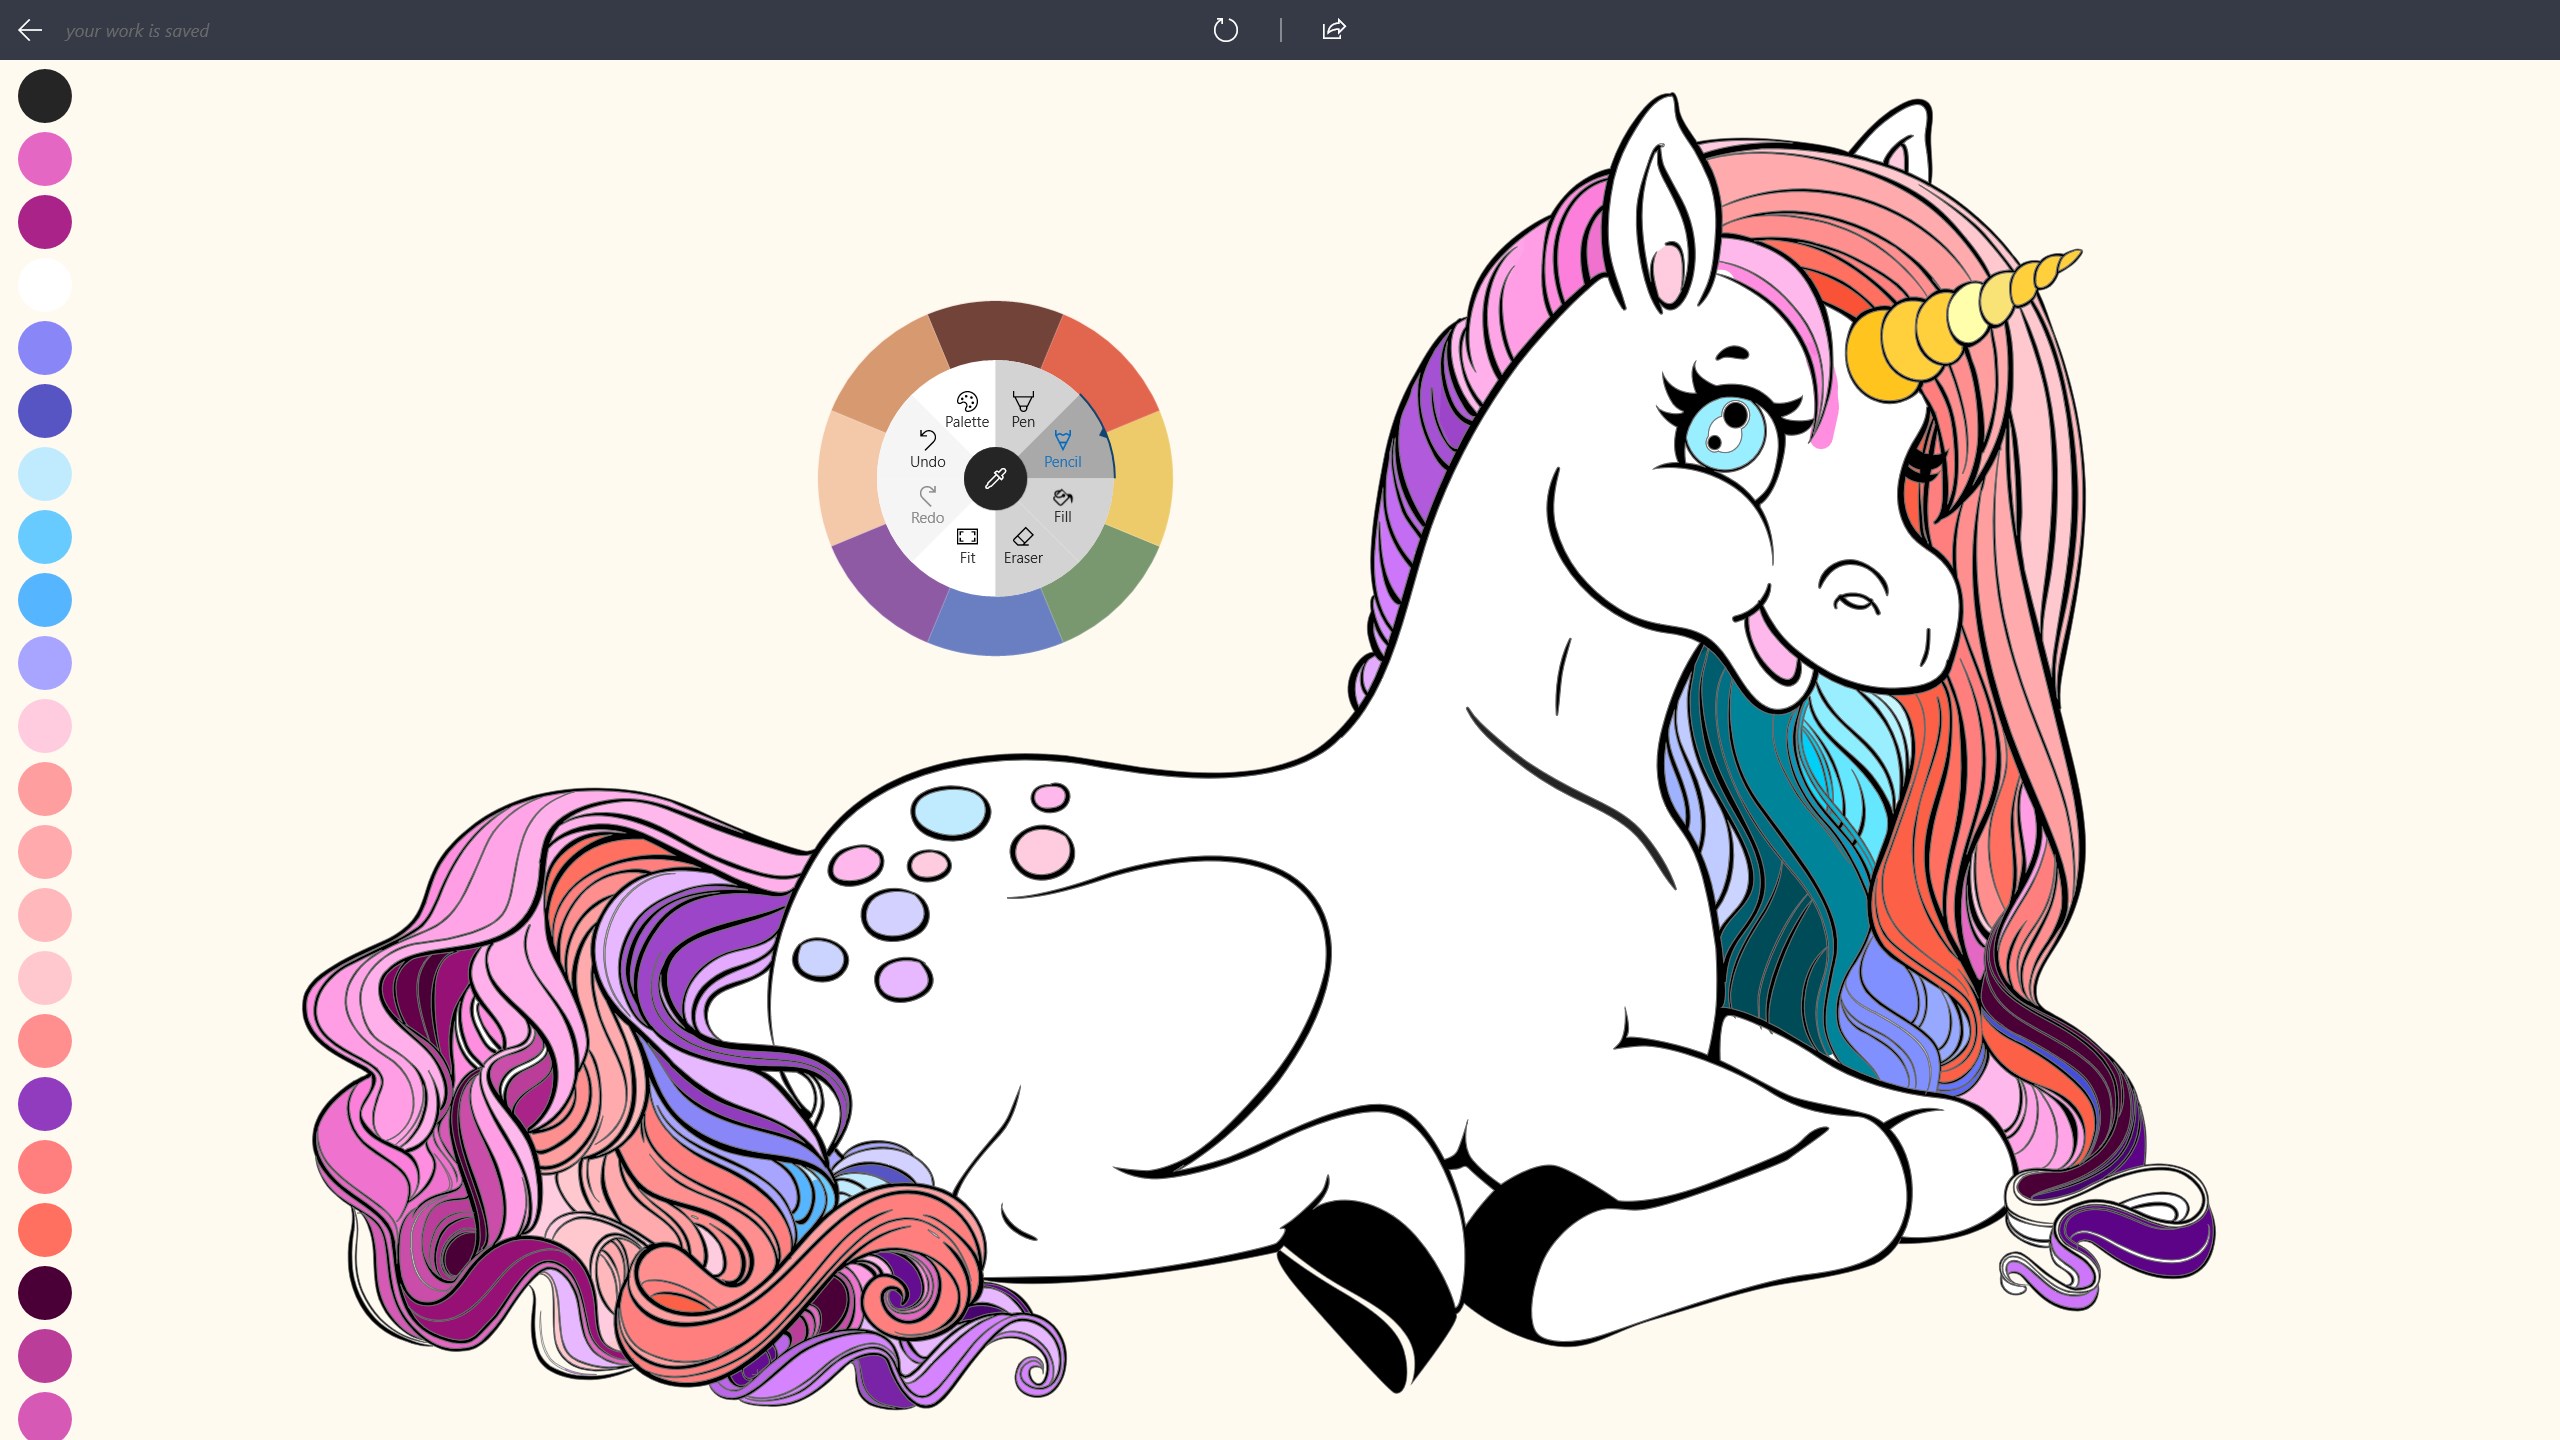The height and width of the screenshot is (1440, 2560).
Task: Pick the white swatch in the left palette
Action: 45,285
